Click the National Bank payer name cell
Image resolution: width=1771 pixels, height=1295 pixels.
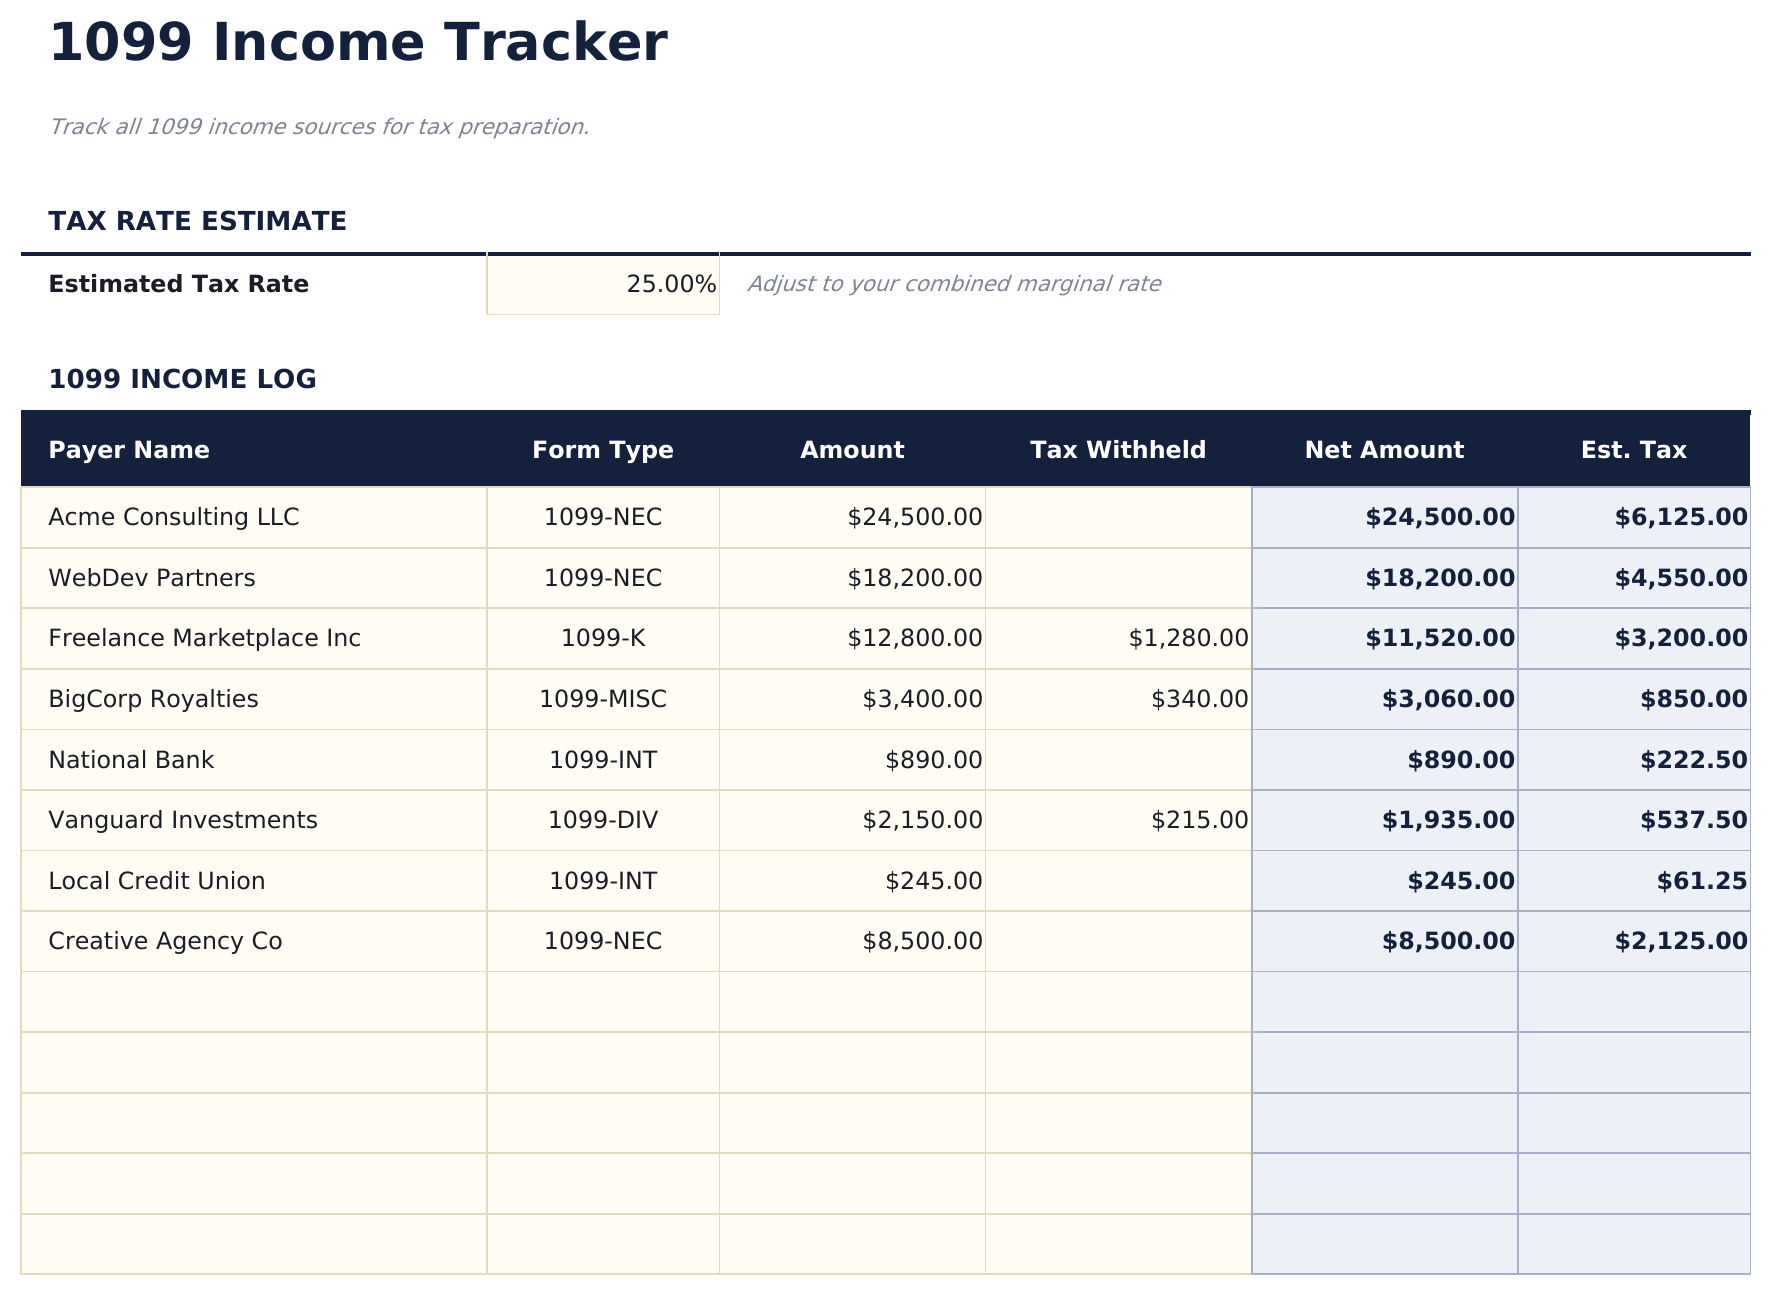coord(130,759)
